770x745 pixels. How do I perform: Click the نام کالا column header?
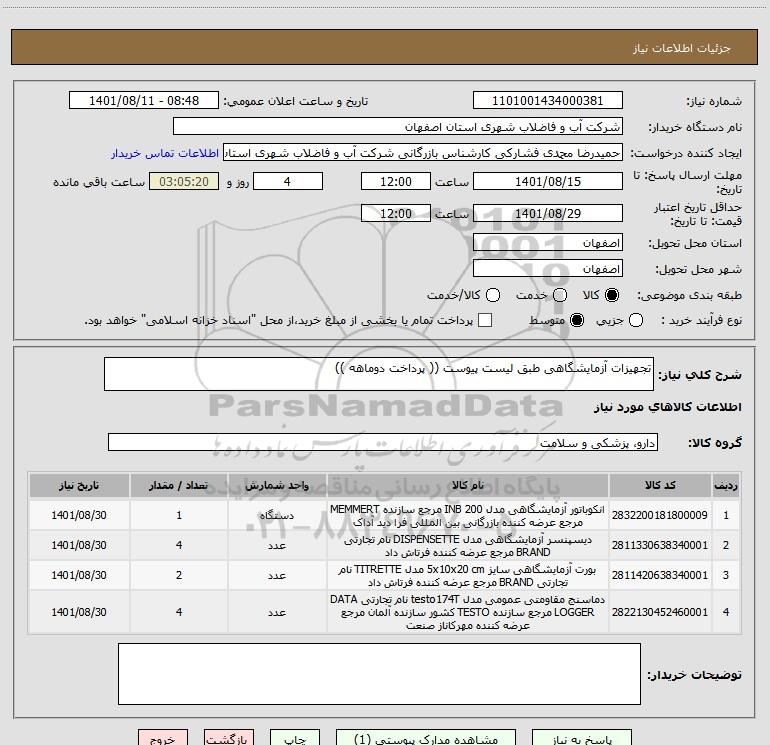pyautogui.click(x=468, y=486)
